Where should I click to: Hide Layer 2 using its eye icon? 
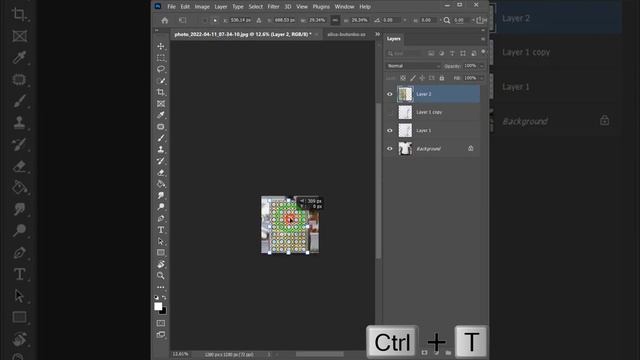389,94
